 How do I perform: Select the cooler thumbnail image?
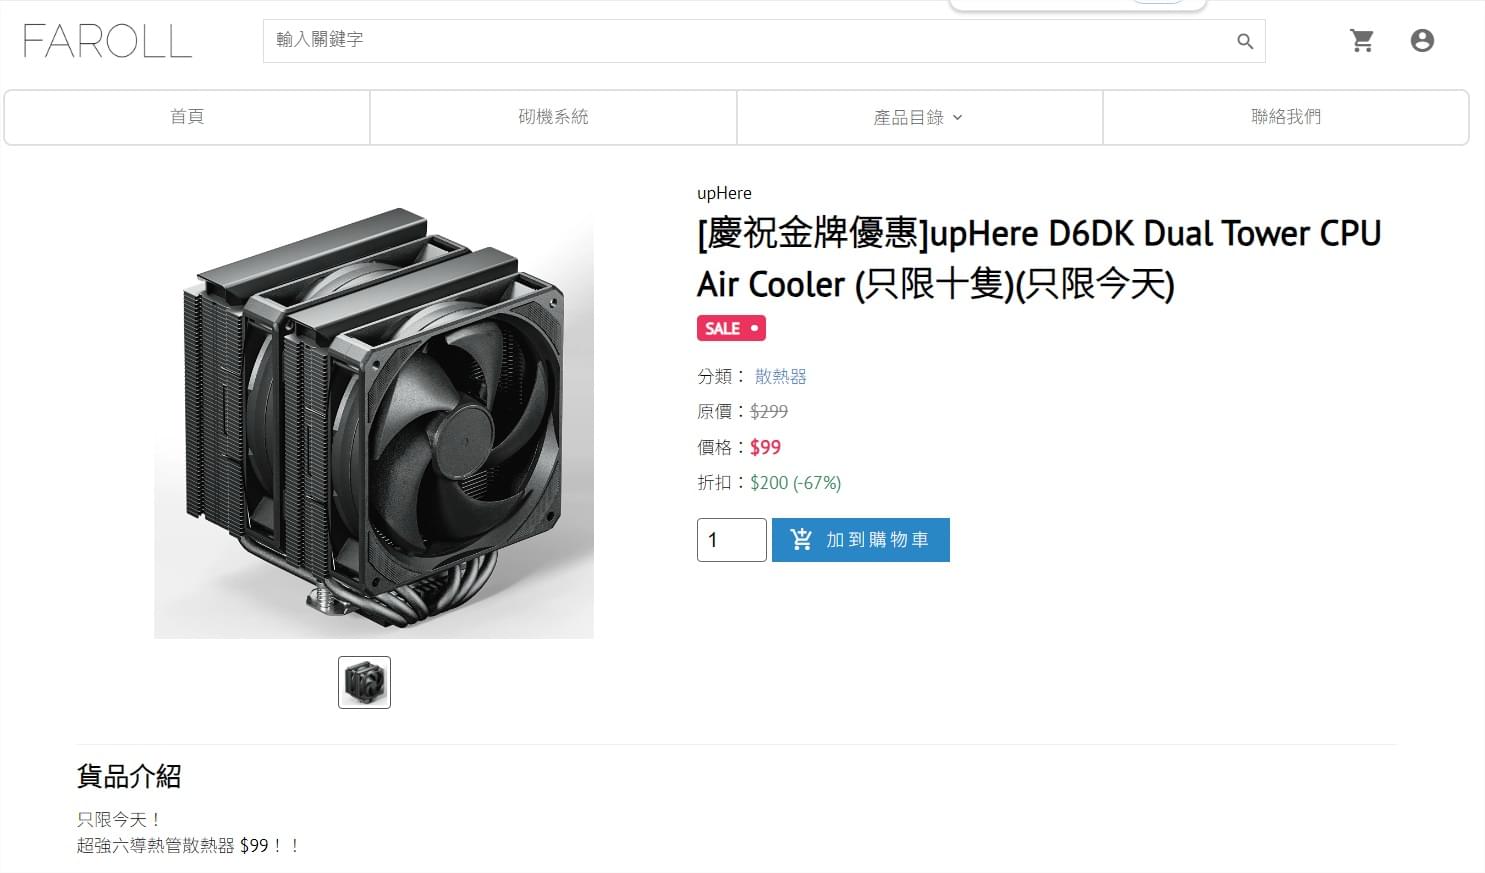tap(364, 682)
